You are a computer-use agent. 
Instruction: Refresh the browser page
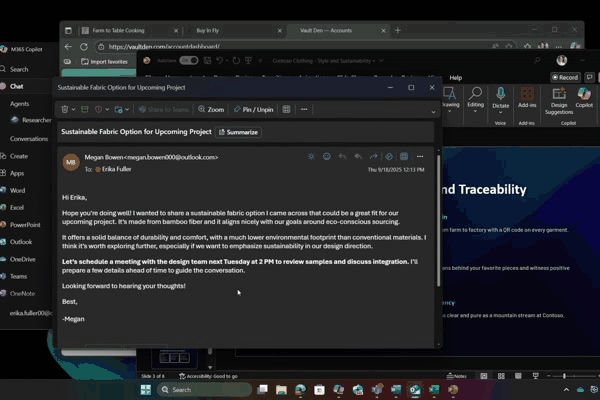tap(84, 47)
